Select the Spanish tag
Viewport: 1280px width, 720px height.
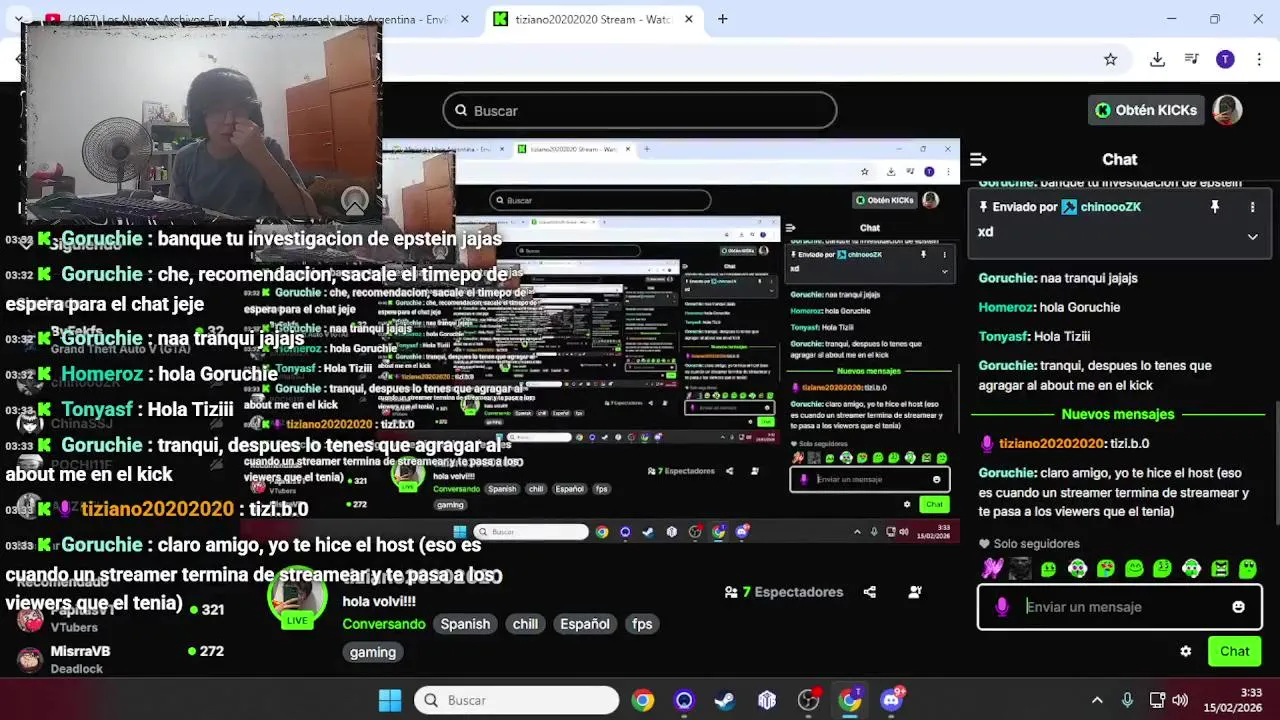pyautogui.click(x=465, y=624)
